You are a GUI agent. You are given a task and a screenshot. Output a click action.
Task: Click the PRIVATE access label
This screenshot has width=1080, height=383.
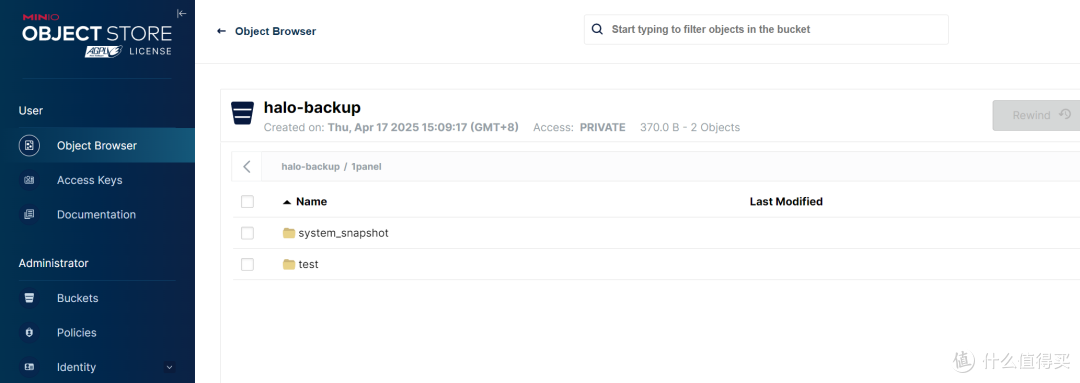pyautogui.click(x=603, y=127)
